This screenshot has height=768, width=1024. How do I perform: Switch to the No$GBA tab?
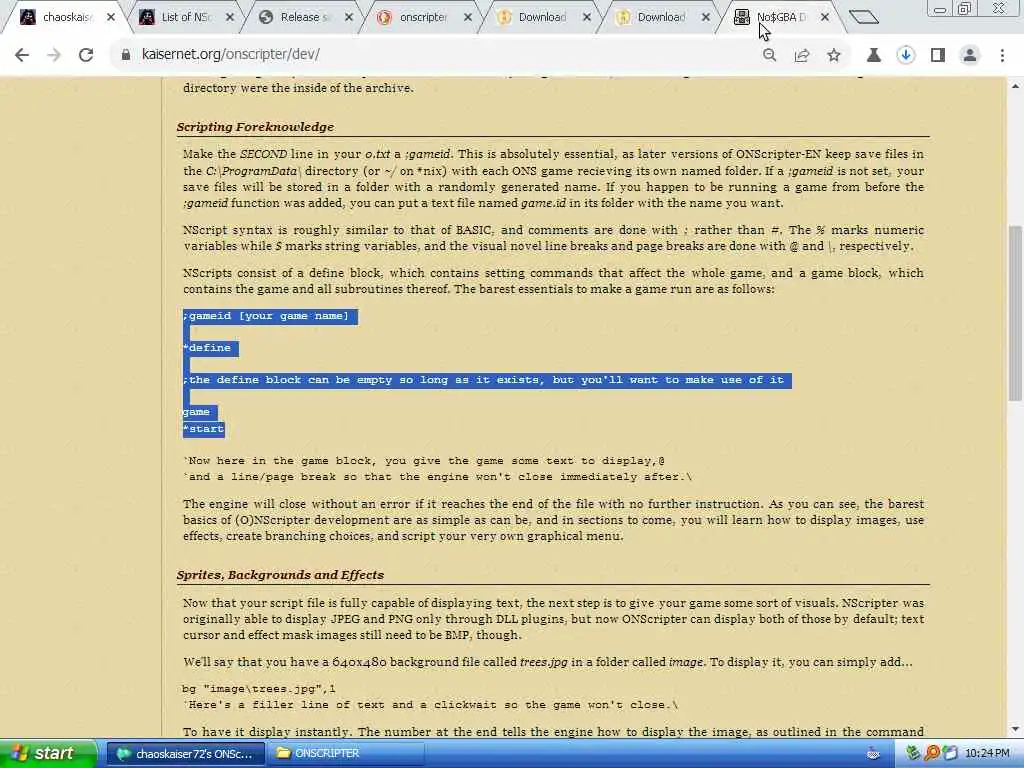pos(781,17)
